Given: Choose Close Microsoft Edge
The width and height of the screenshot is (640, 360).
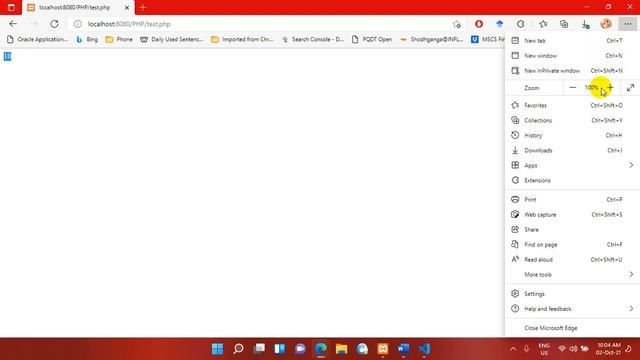Looking at the screenshot, I should [x=572, y=328].
